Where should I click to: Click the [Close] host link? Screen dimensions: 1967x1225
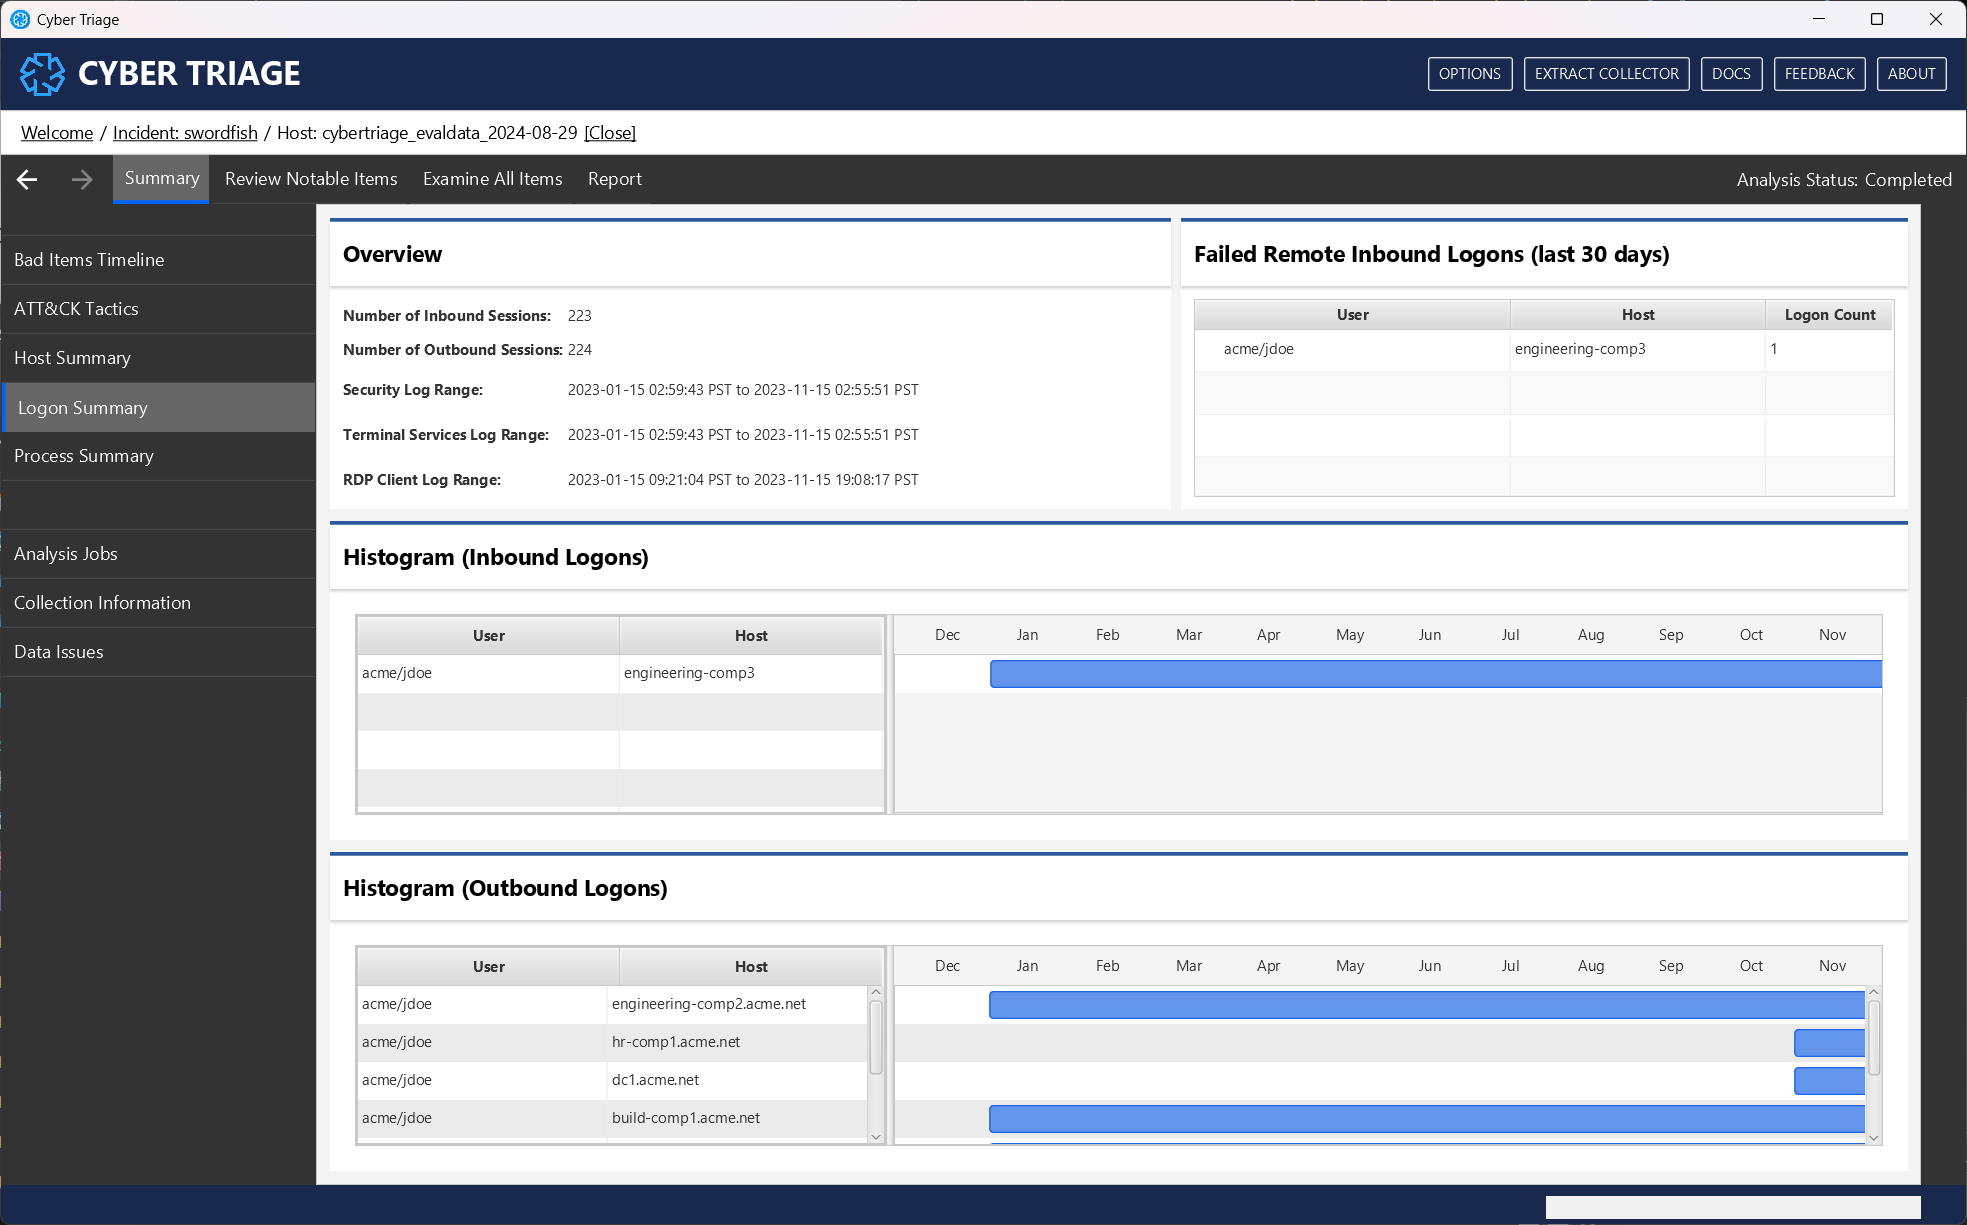[x=610, y=133]
